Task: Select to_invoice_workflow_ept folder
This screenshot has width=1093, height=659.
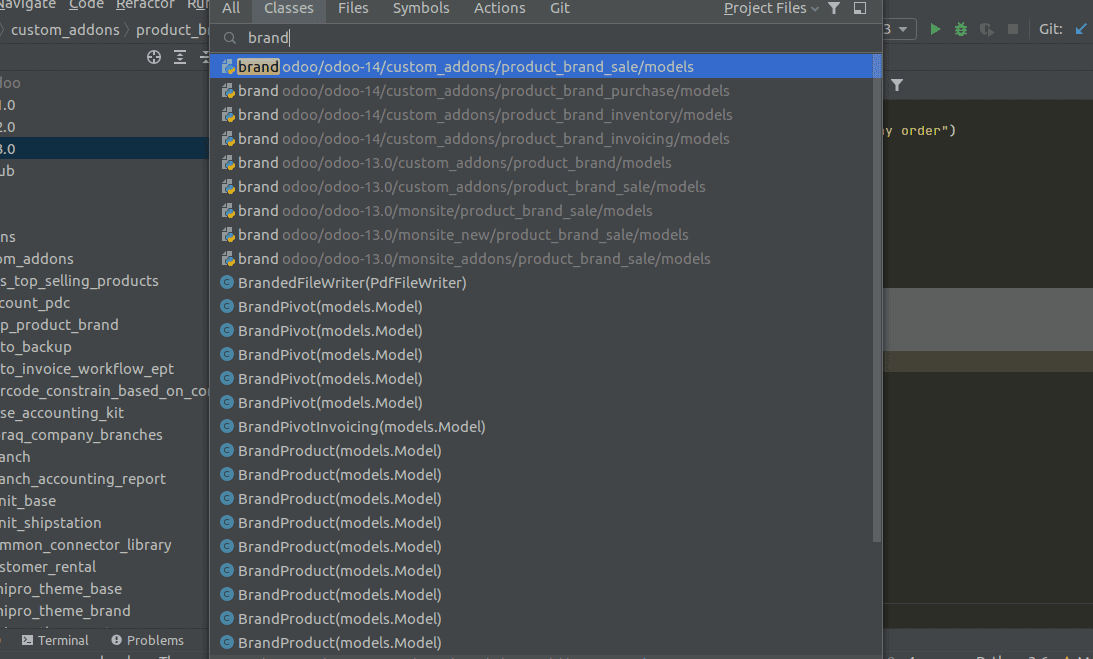Action: click(87, 369)
